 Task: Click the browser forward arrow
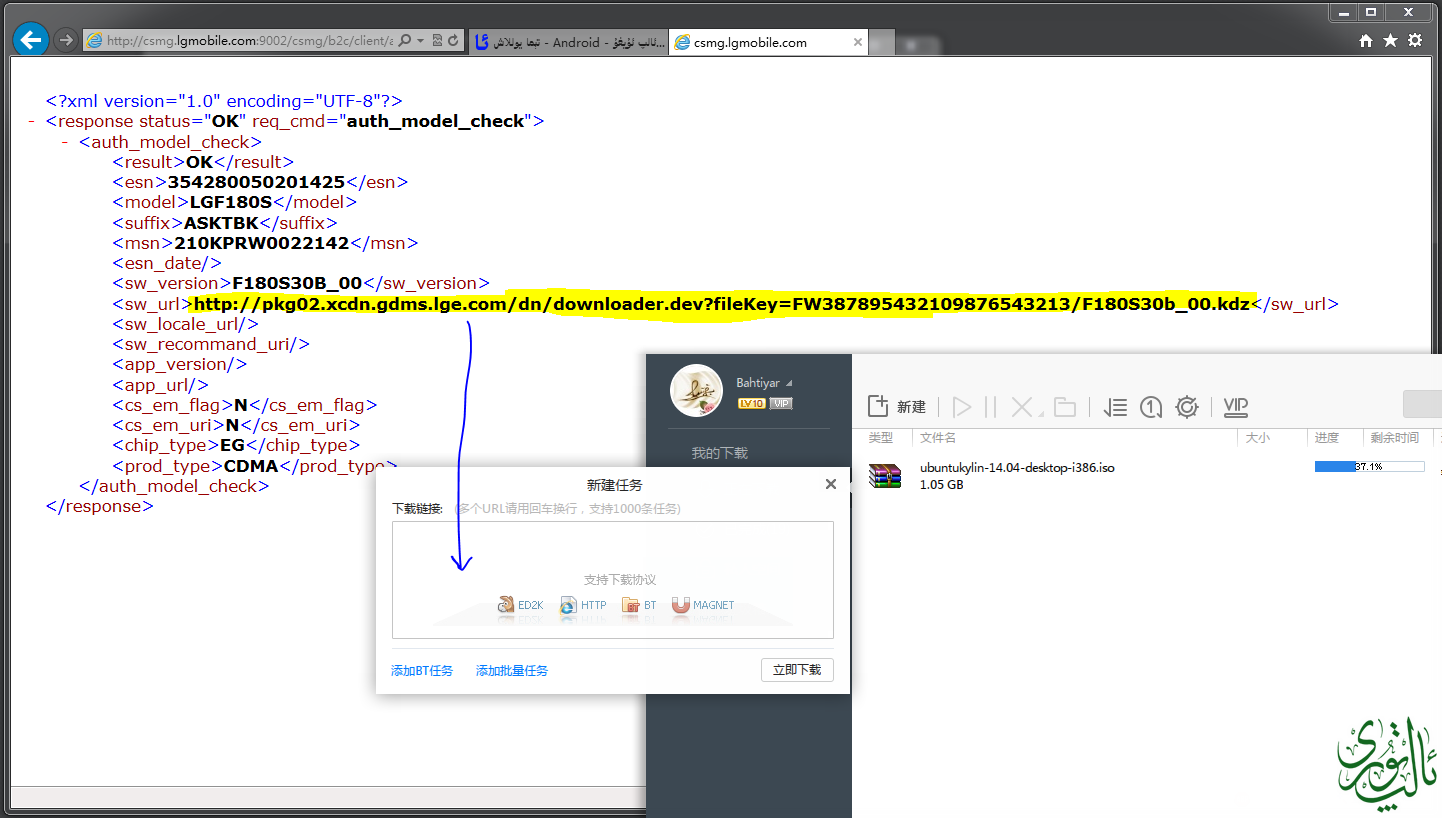click(66, 40)
